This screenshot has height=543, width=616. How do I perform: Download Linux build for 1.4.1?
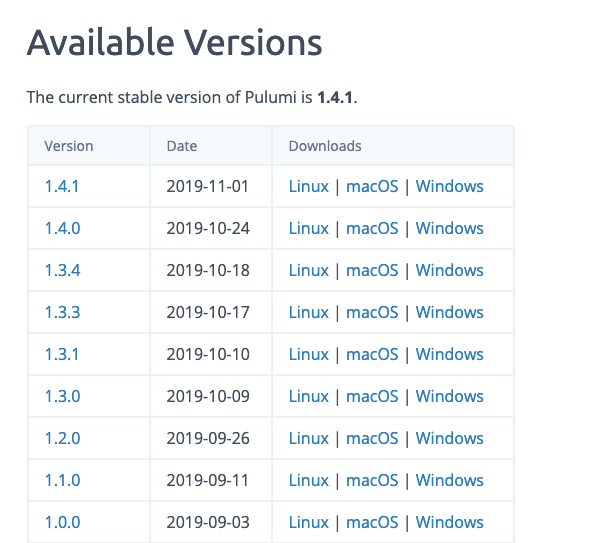pos(308,186)
